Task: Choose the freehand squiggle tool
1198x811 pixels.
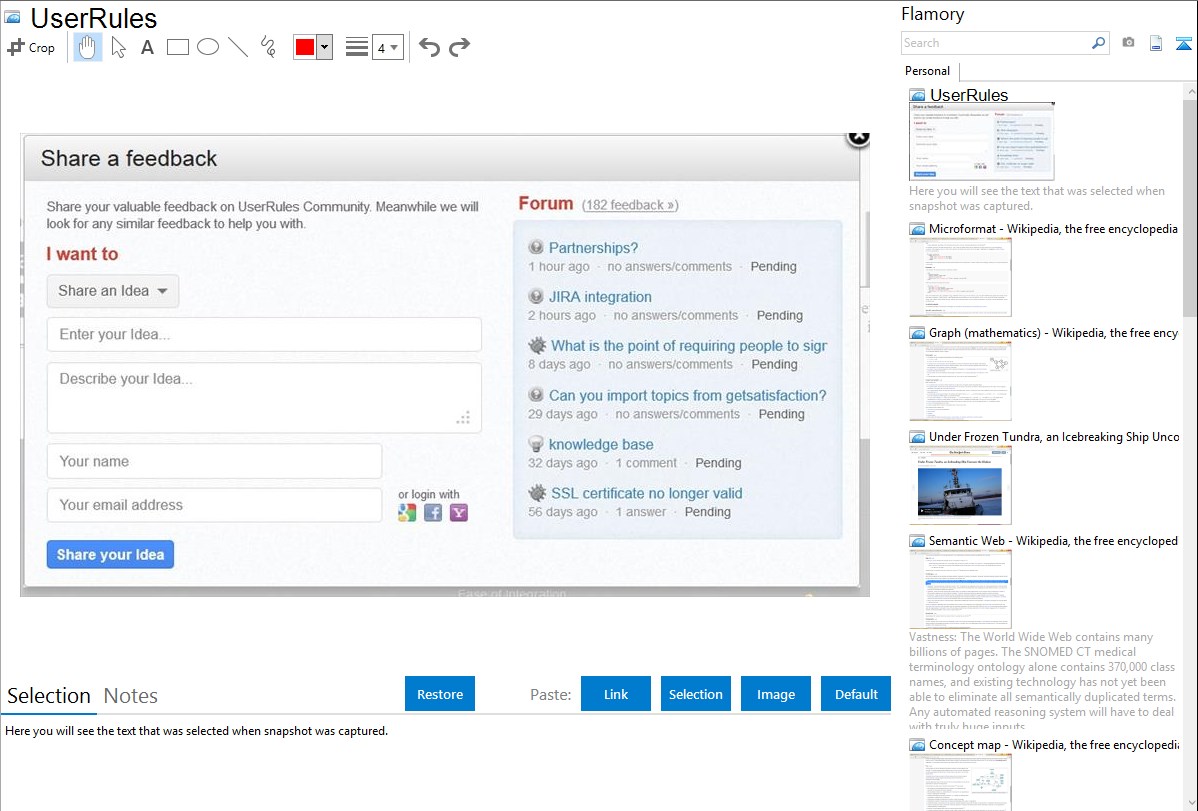Action: [268, 47]
